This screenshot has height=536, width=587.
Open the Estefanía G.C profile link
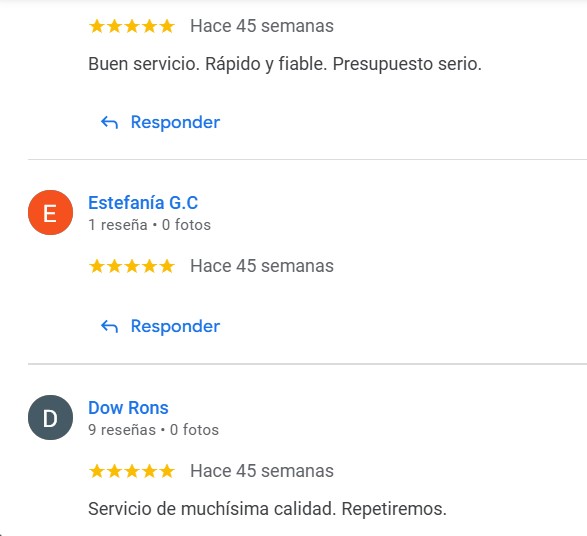(143, 203)
